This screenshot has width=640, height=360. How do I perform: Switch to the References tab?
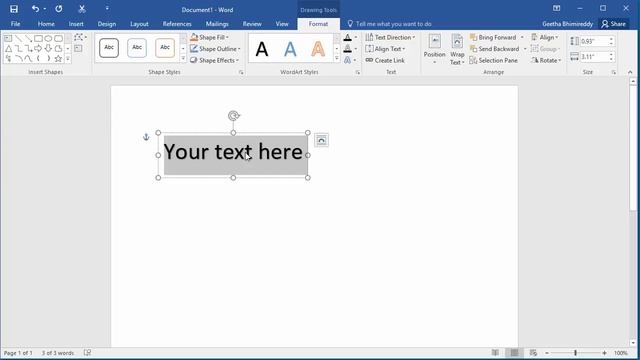point(177,24)
